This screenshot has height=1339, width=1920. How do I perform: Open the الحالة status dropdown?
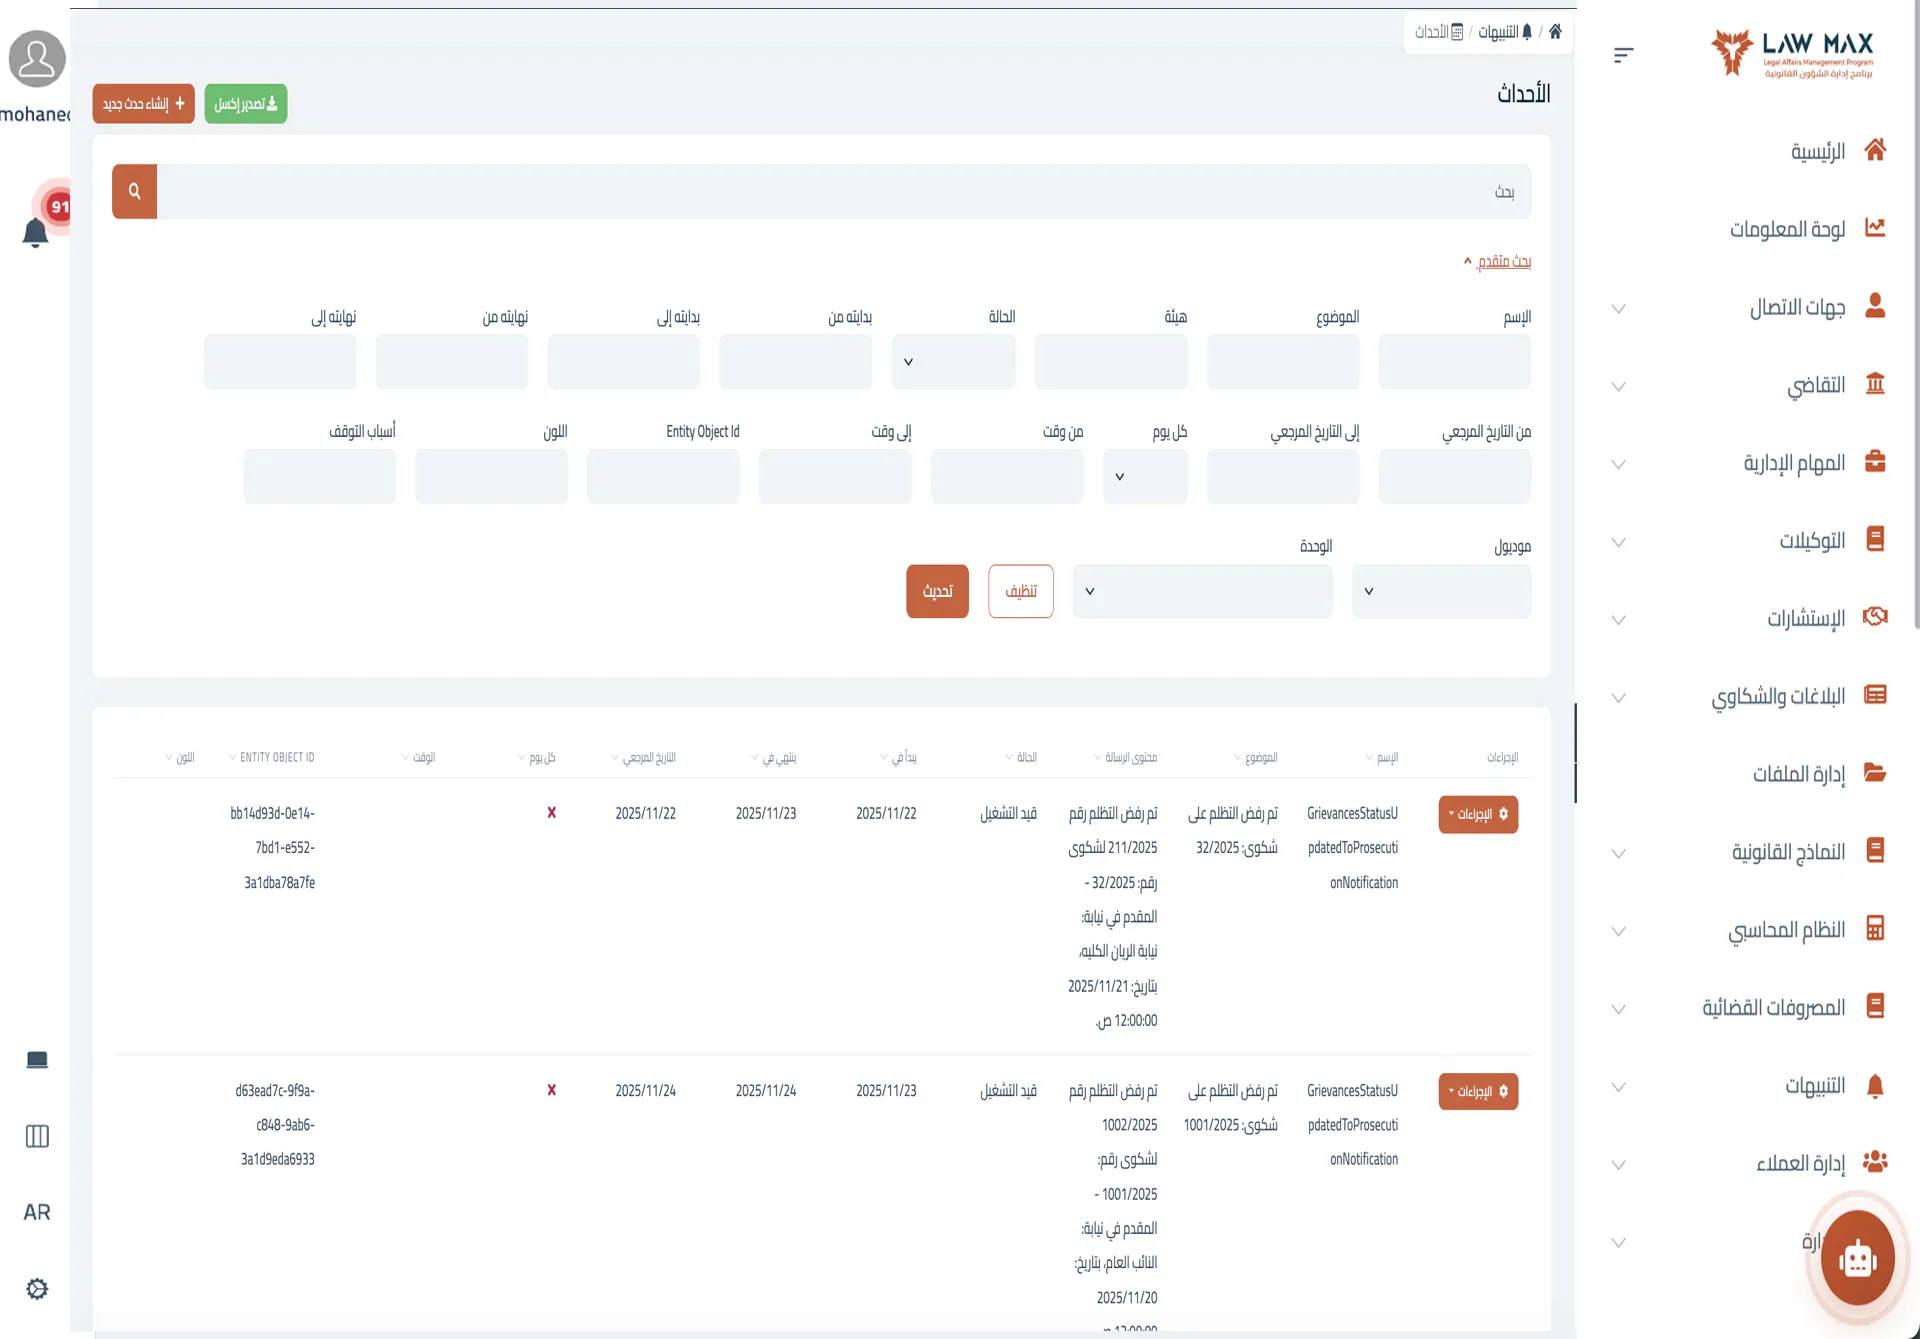click(x=953, y=362)
